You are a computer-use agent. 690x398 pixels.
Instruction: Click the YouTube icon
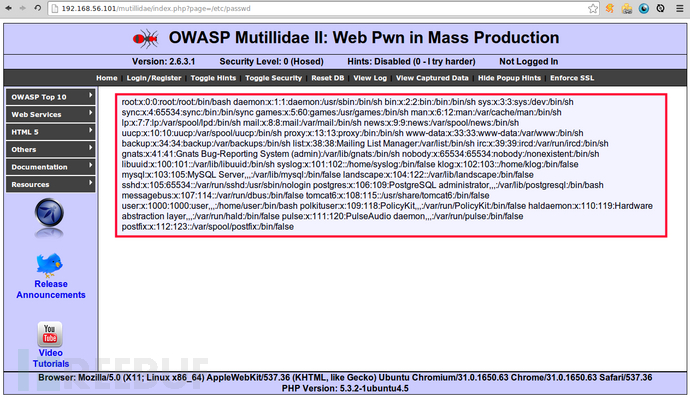pos(50,335)
